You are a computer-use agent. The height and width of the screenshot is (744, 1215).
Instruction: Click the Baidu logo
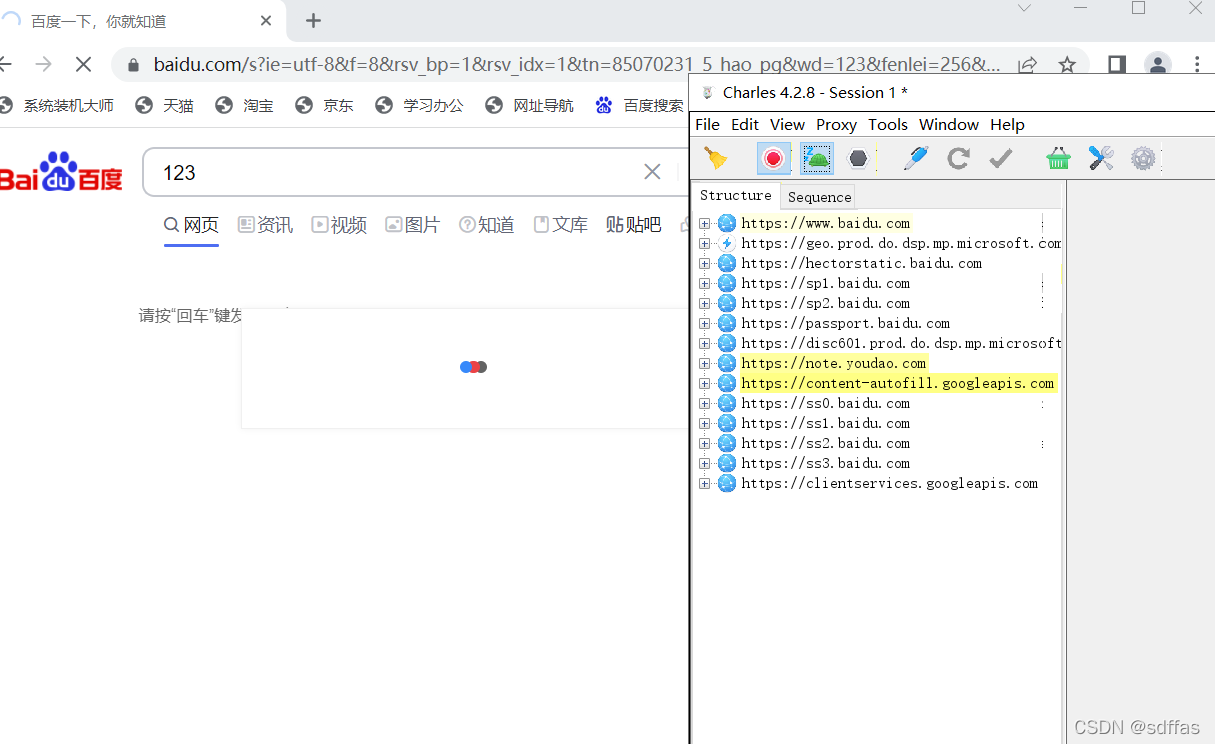click(61, 172)
